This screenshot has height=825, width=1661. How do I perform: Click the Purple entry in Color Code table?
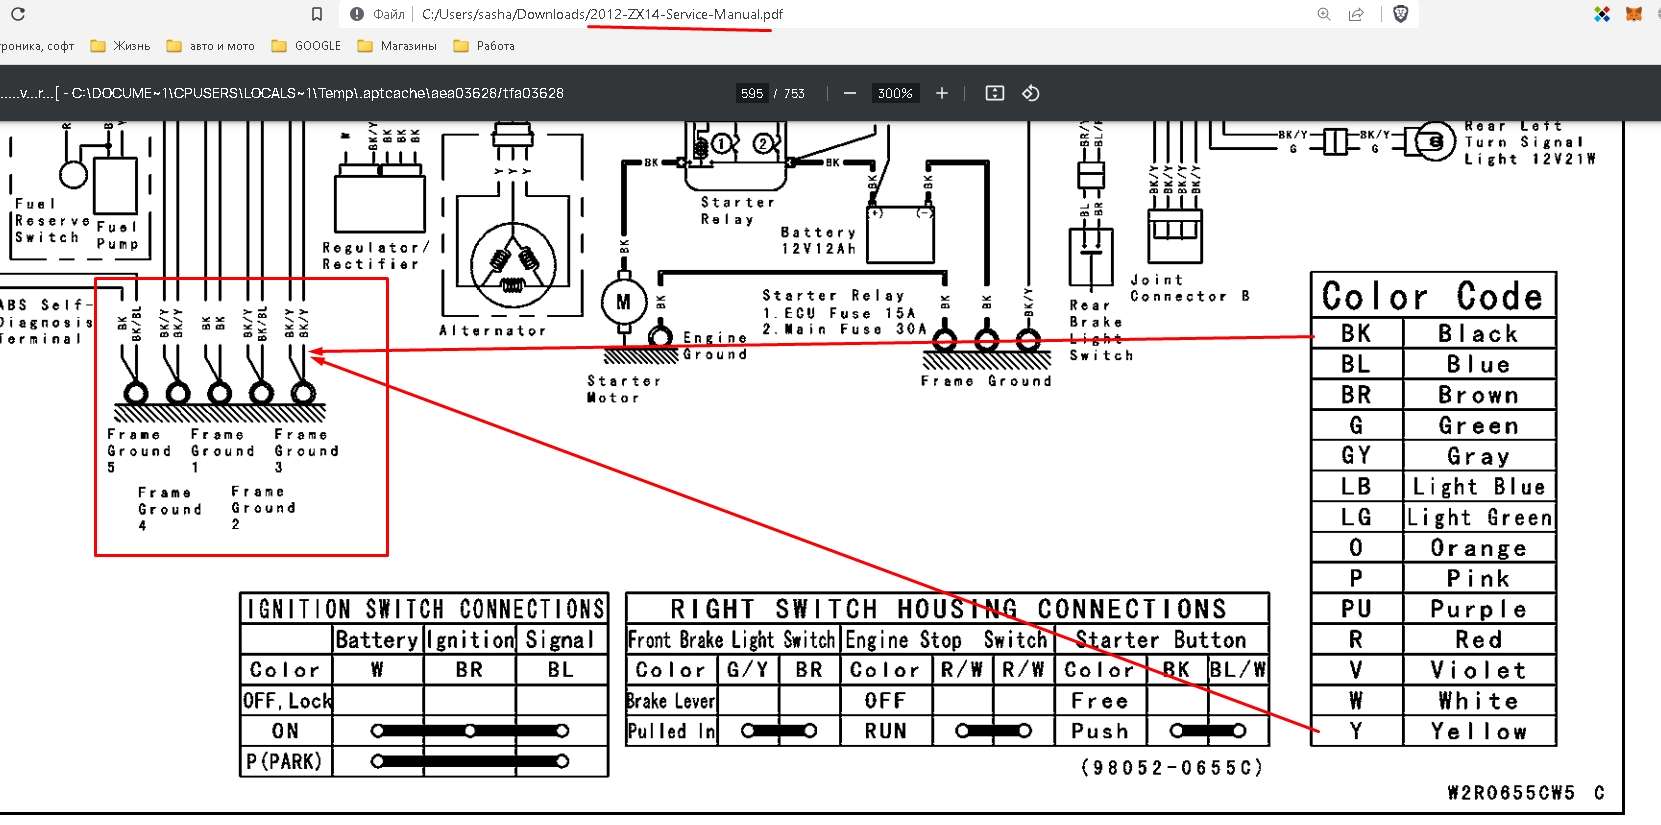pos(1478,609)
